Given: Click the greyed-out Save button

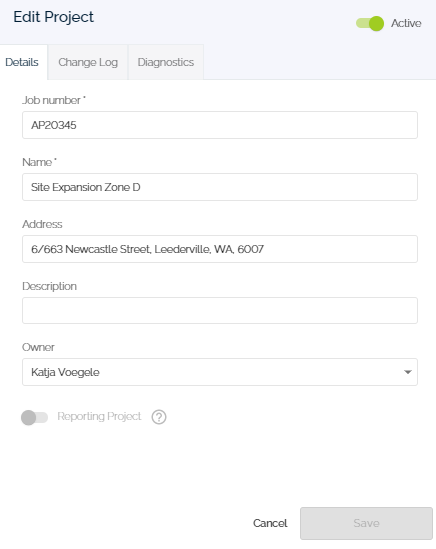Looking at the screenshot, I should [x=366, y=523].
